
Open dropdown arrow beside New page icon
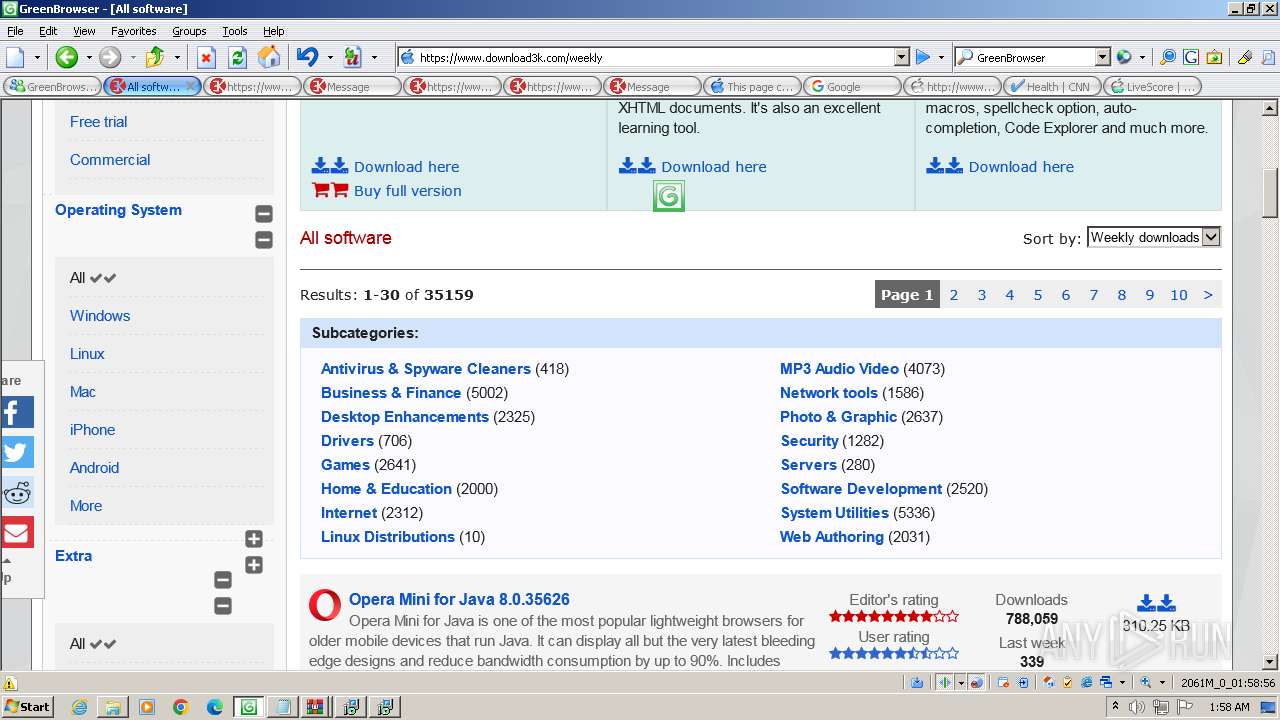tap(38, 57)
